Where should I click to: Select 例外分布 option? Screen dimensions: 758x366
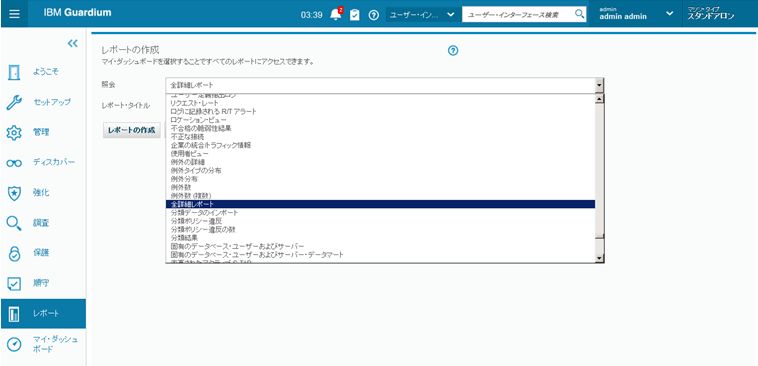[380, 179]
